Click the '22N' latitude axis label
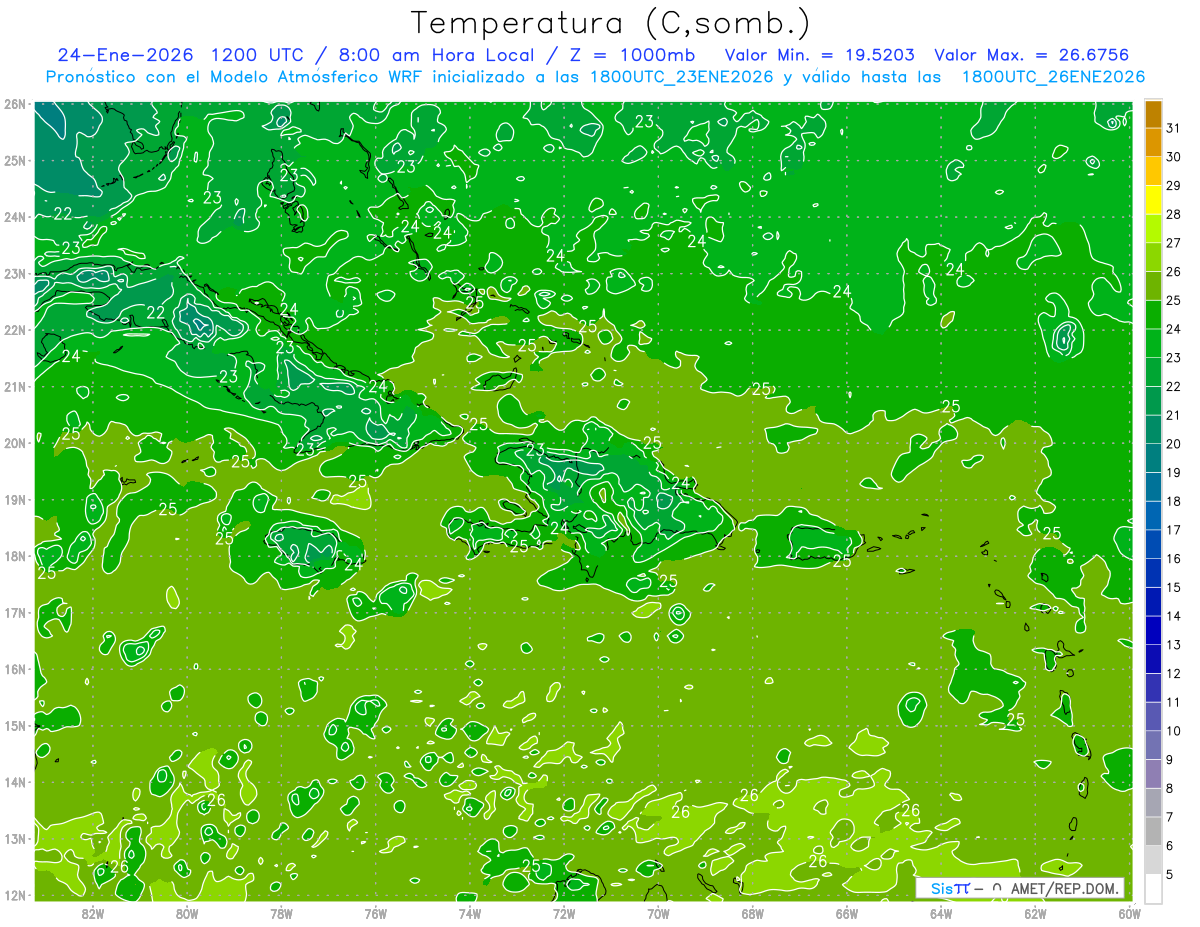The width and height of the screenshot is (1200, 927). [x=15, y=330]
